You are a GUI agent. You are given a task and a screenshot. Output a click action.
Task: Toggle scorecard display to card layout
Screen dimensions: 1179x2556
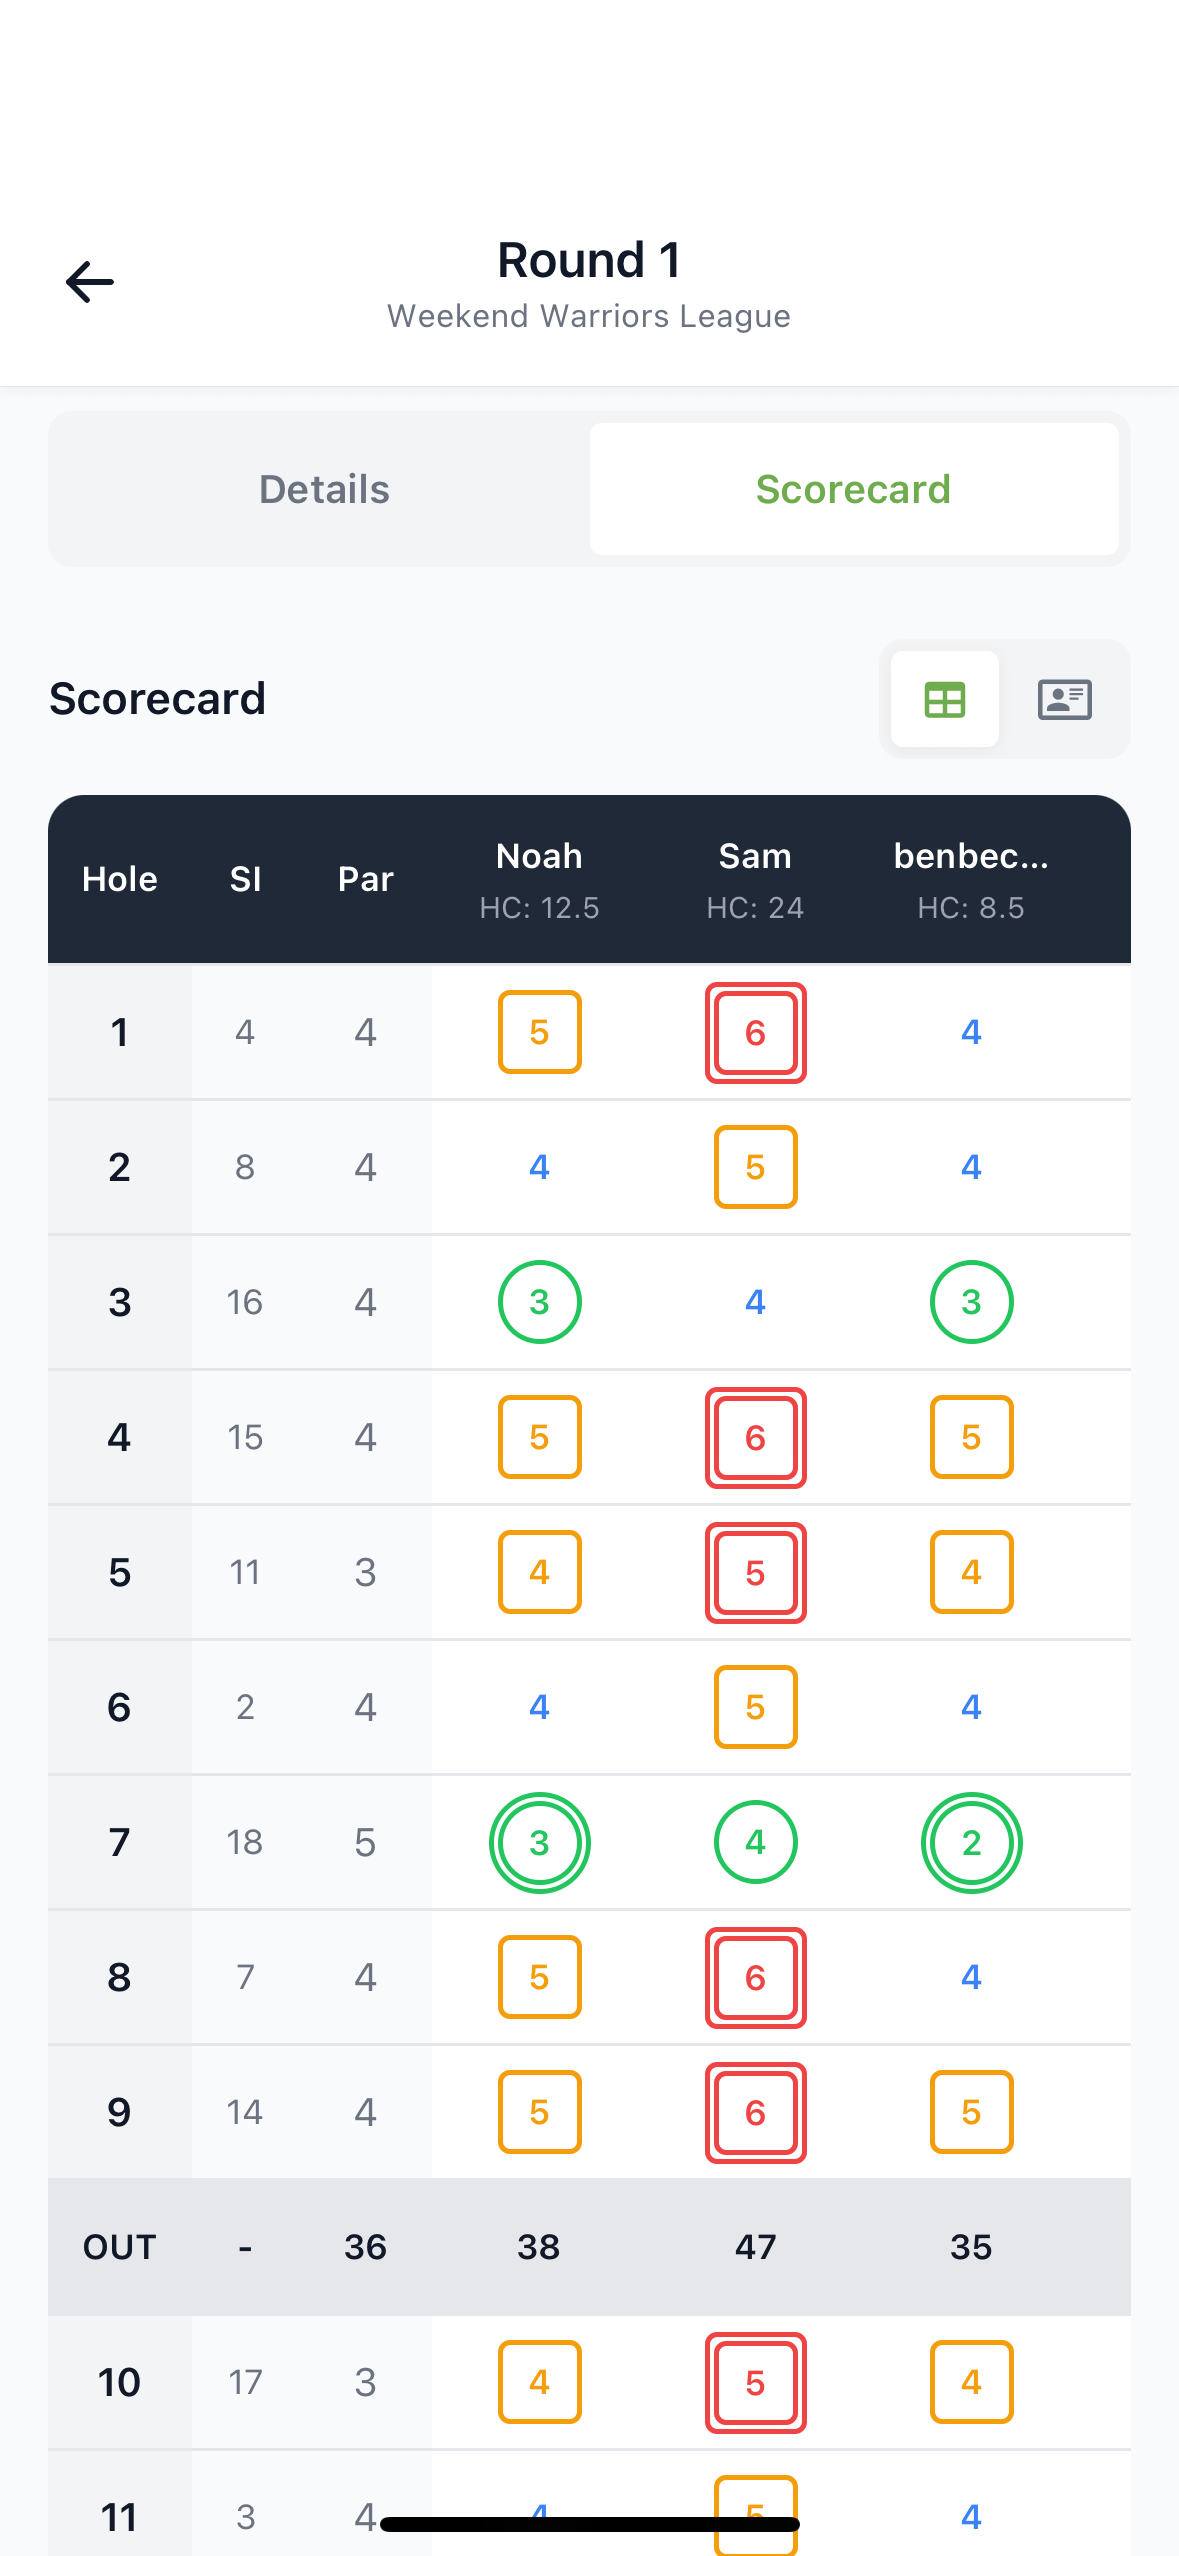coord(1064,699)
